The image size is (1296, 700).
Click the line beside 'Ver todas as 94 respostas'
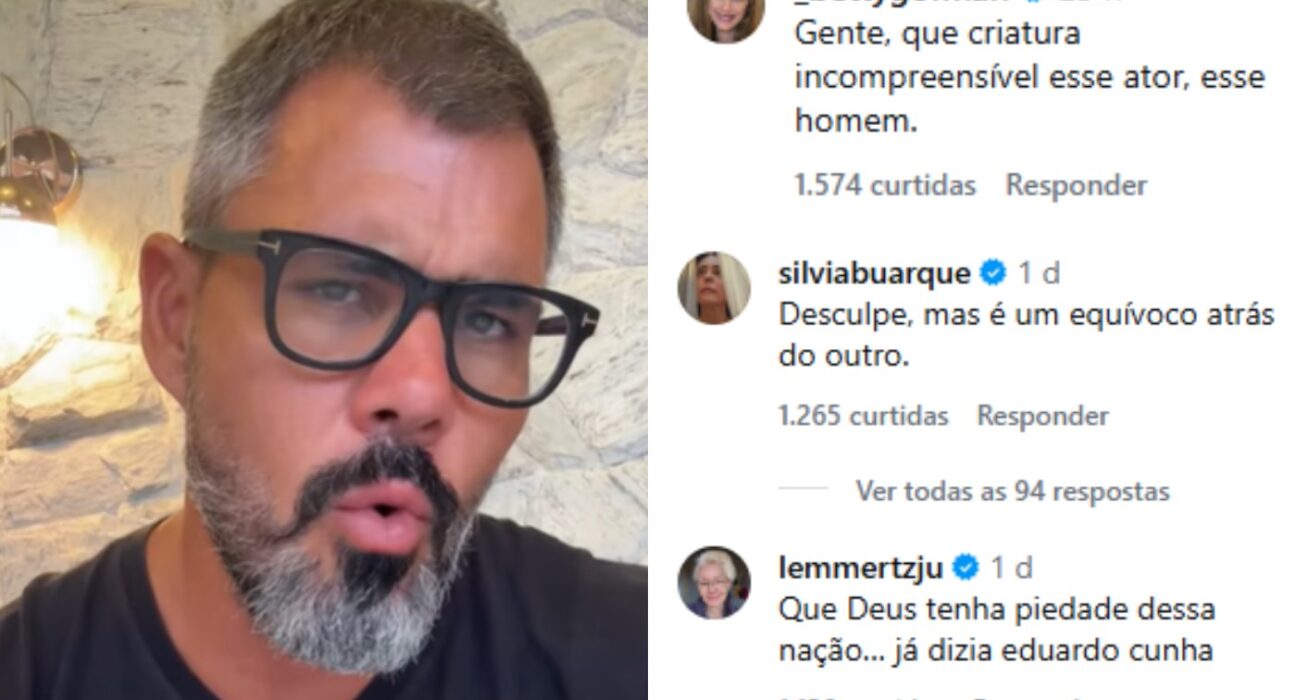click(x=803, y=491)
